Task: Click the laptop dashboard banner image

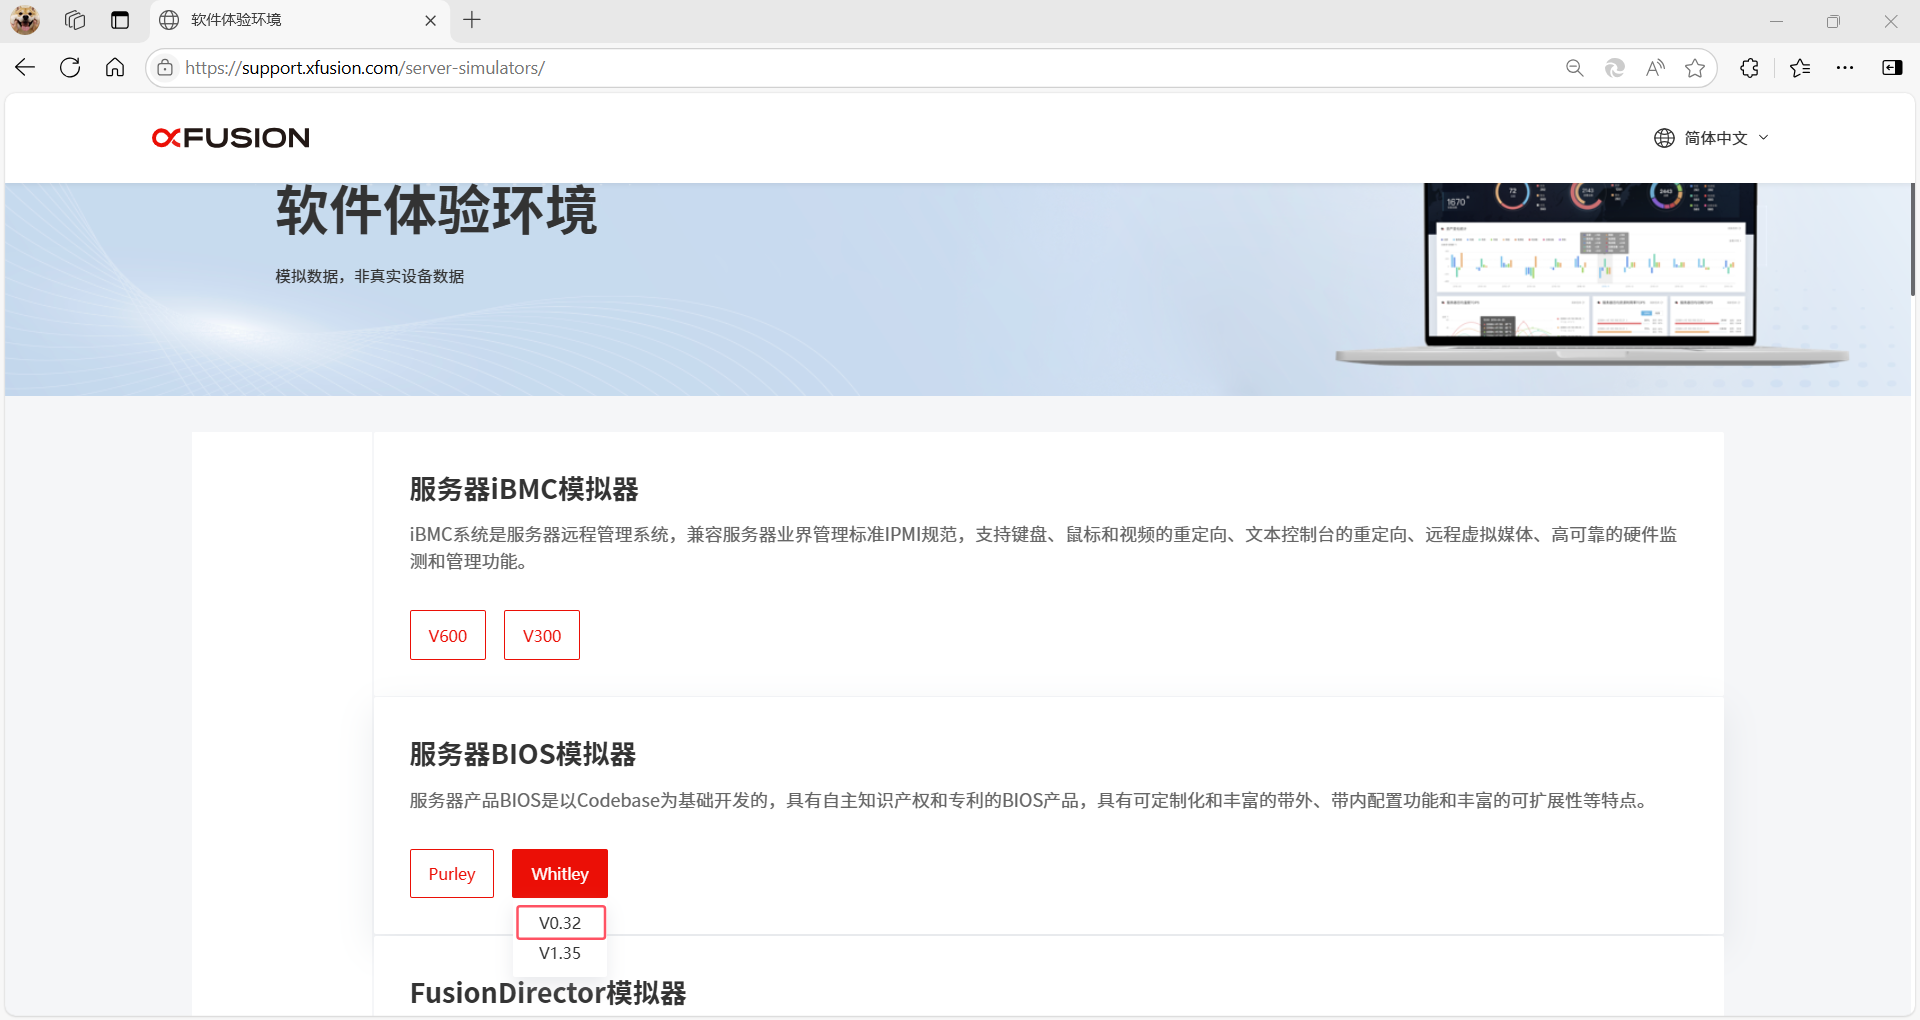Action: pyautogui.click(x=1591, y=273)
